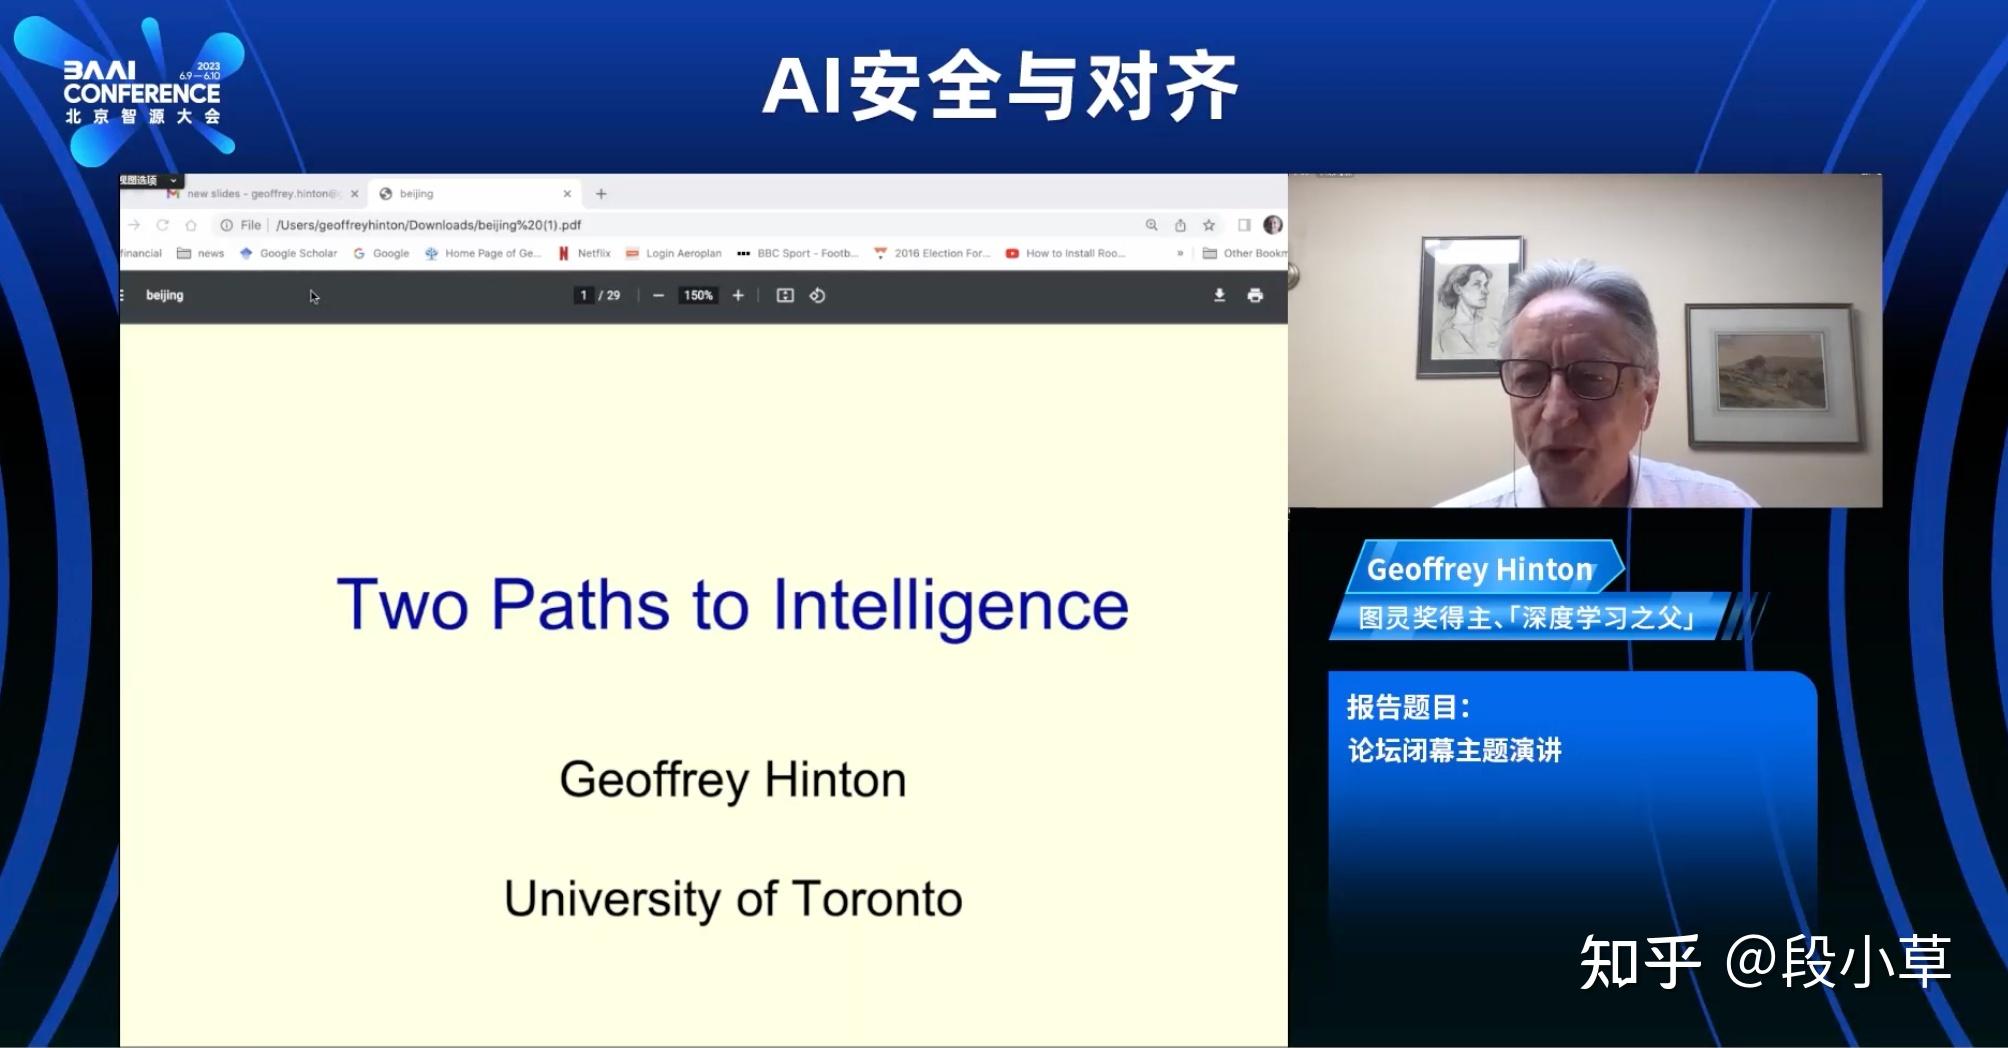Click the browser forward arrow
Screen dimensions: 2008x1048
click(134, 225)
